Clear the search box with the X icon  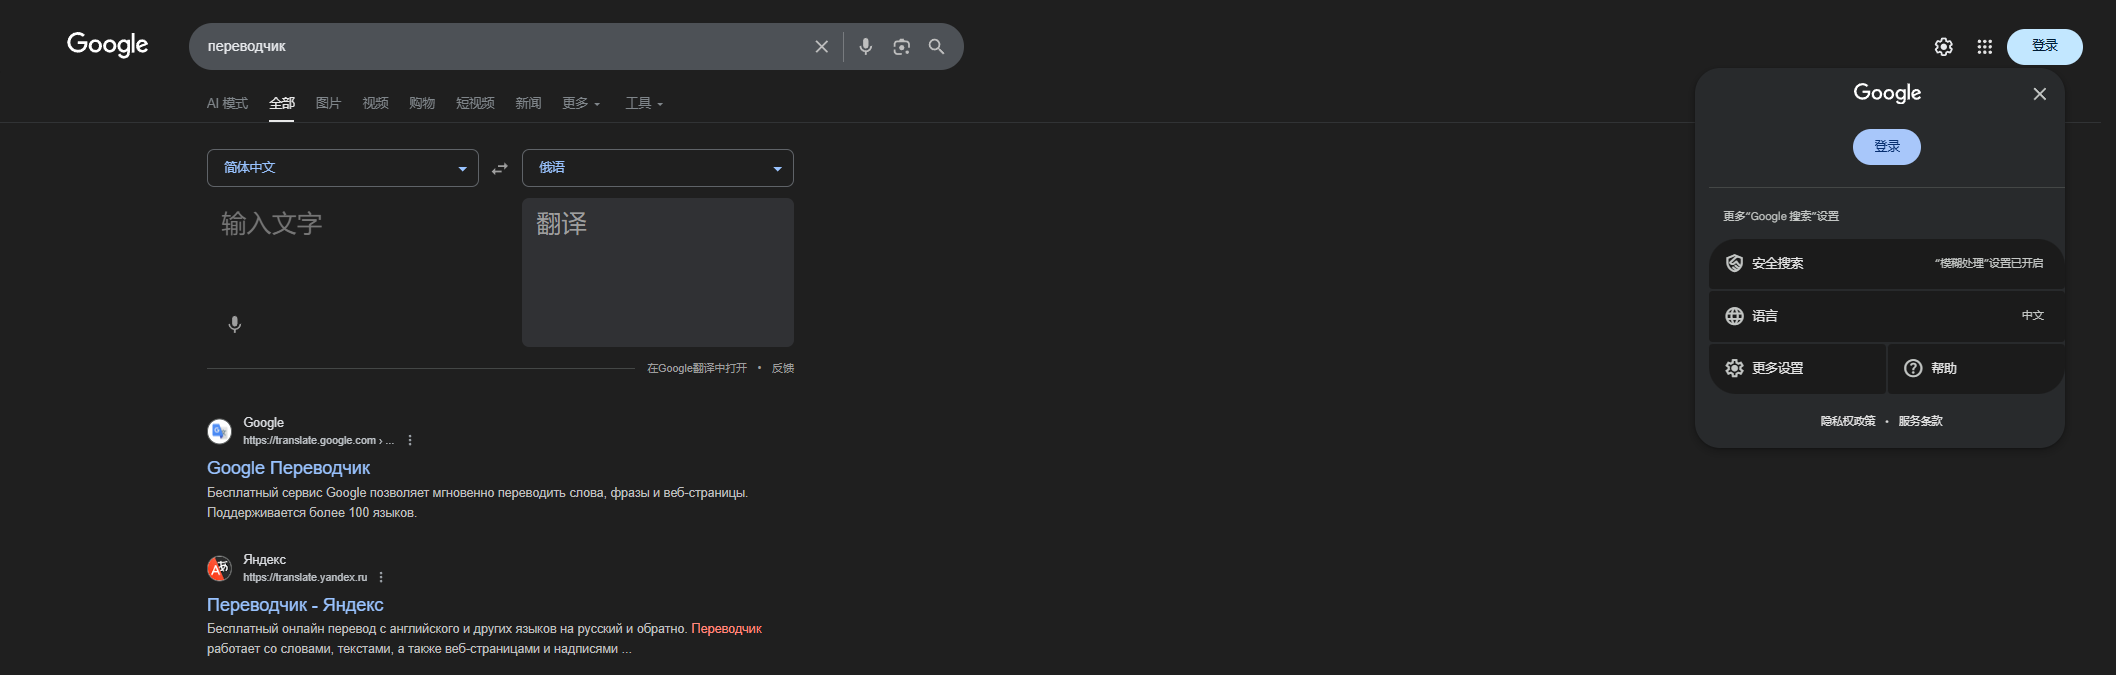coord(822,47)
